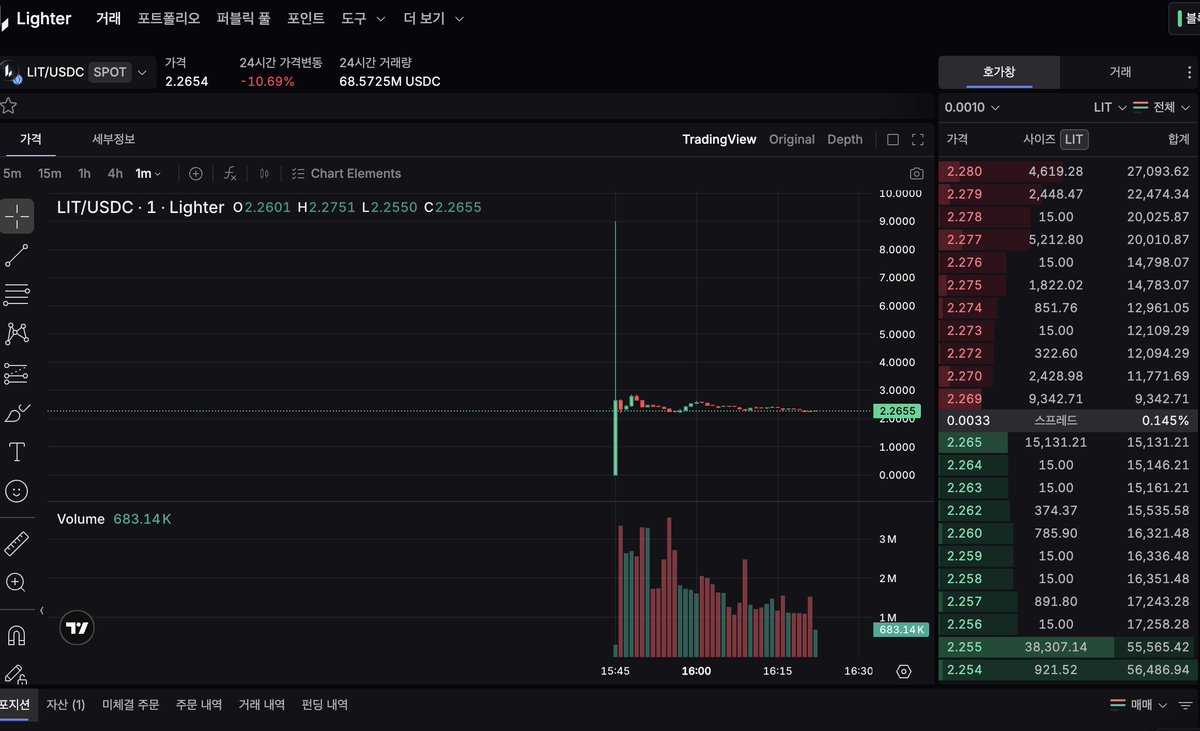Select the crosshair cursor tool
This screenshot has width=1200, height=731.
click(16, 216)
